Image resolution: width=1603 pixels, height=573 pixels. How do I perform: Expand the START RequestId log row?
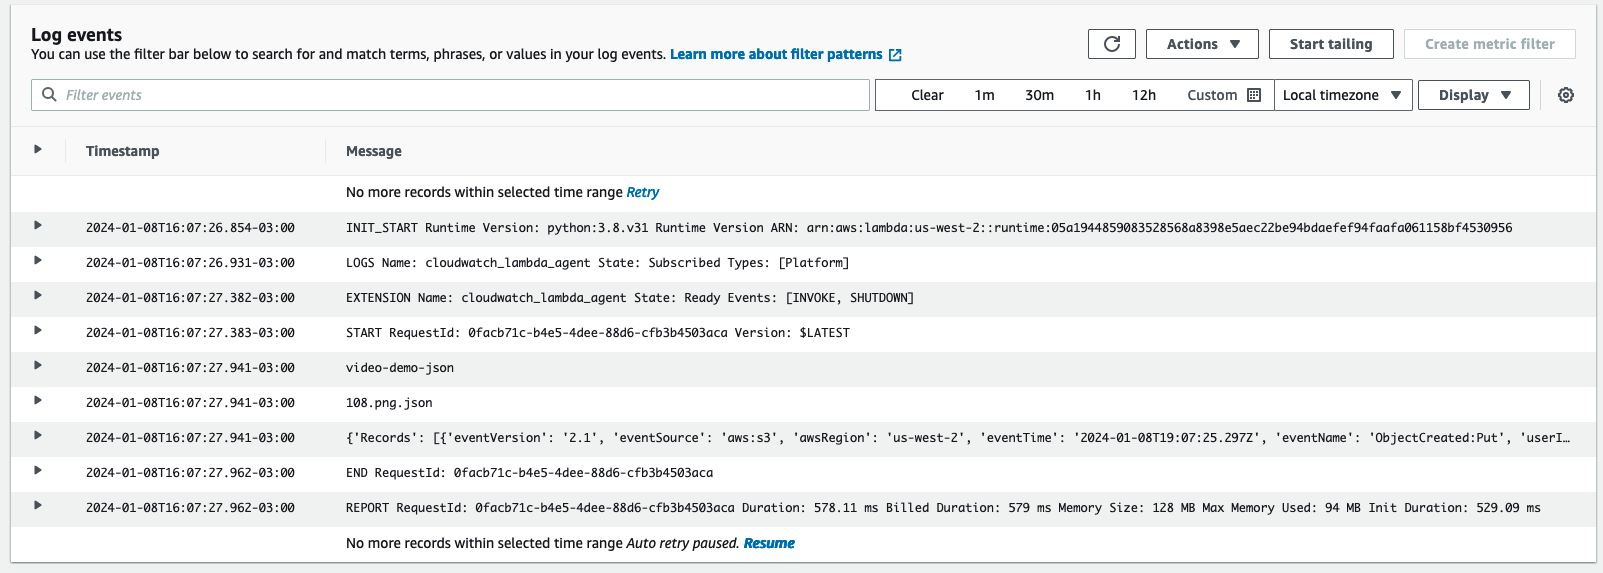(x=38, y=331)
